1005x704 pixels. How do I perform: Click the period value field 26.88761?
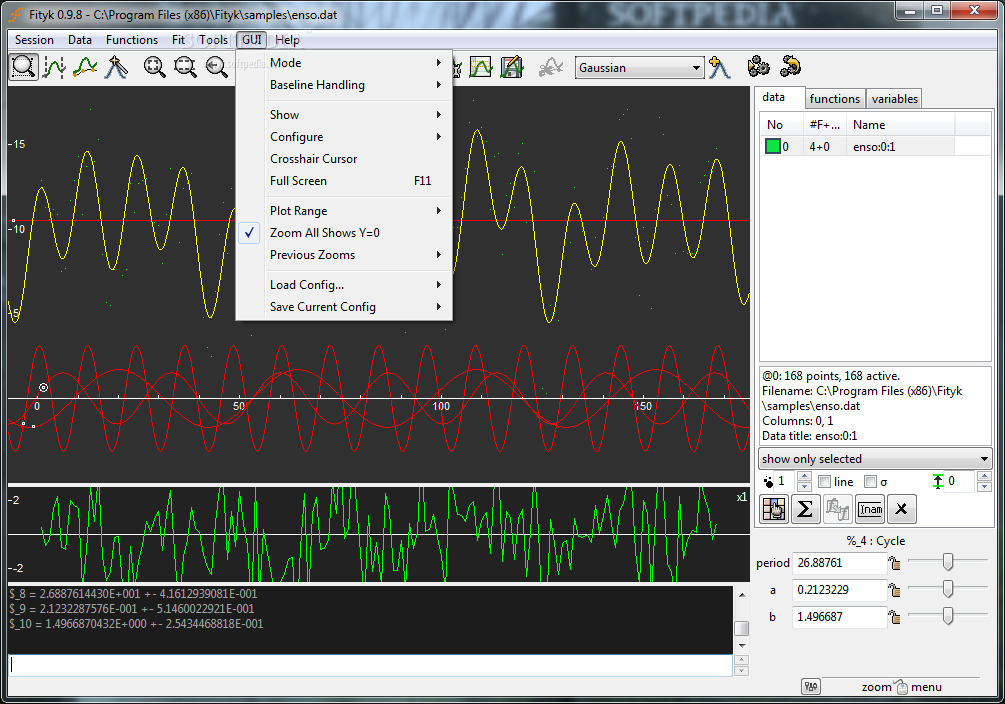coord(840,563)
